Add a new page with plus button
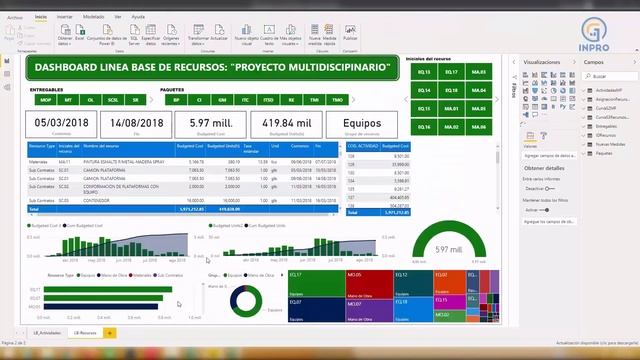Viewport: 640px width, 360px height. (109, 333)
